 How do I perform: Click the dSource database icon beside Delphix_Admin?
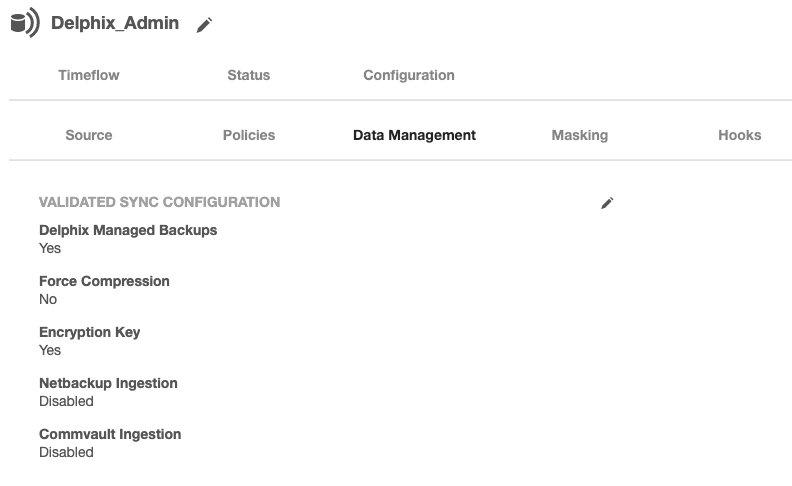(25, 22)
